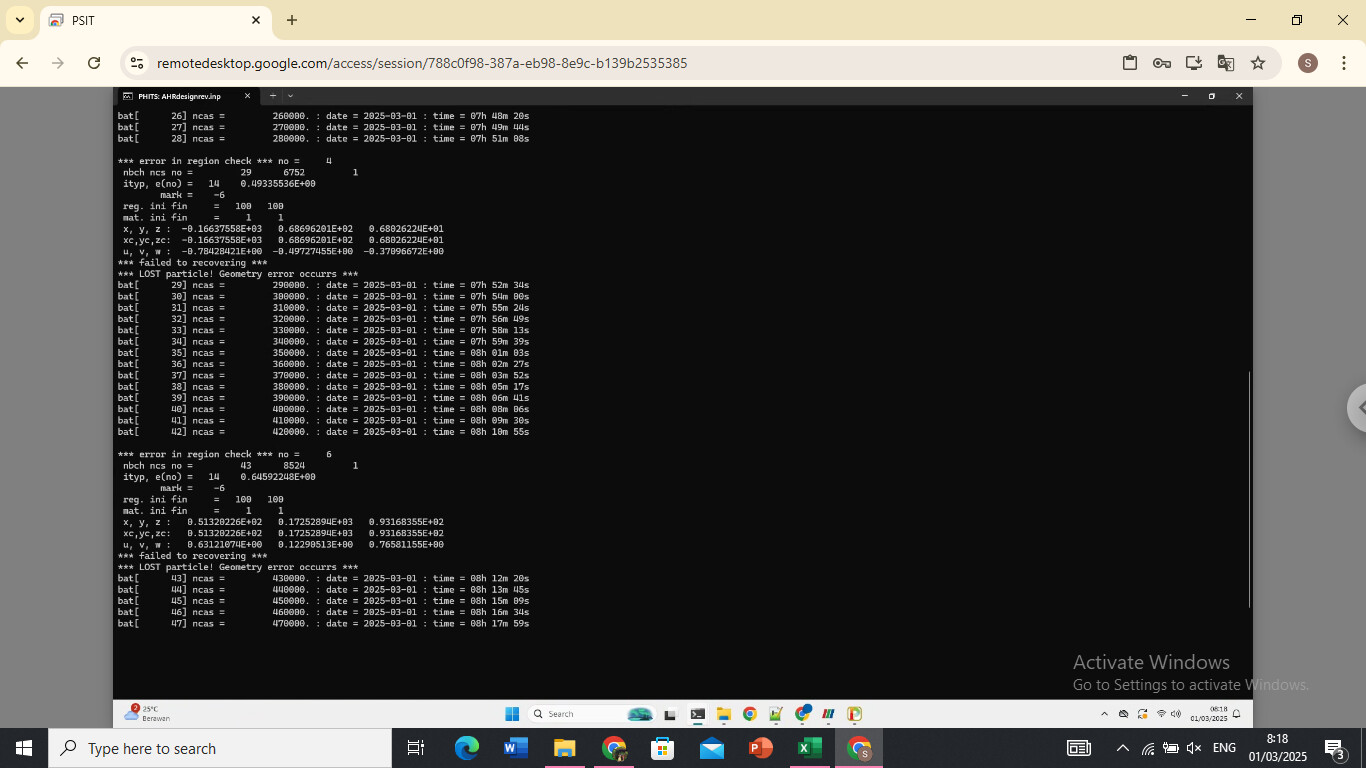Toggle the bookmark star for this page
This screenshot has height=768, width=1366.
[x=1258, y=62]
